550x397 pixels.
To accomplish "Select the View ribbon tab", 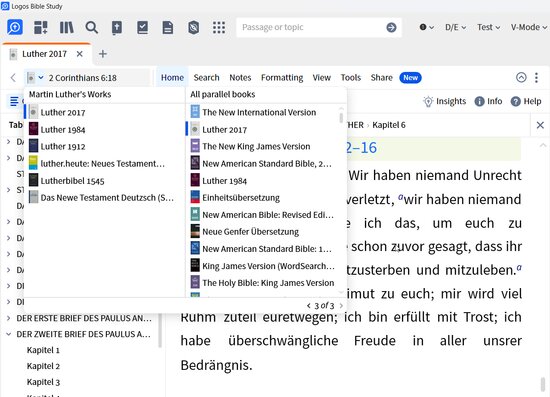I will point(322,78).
